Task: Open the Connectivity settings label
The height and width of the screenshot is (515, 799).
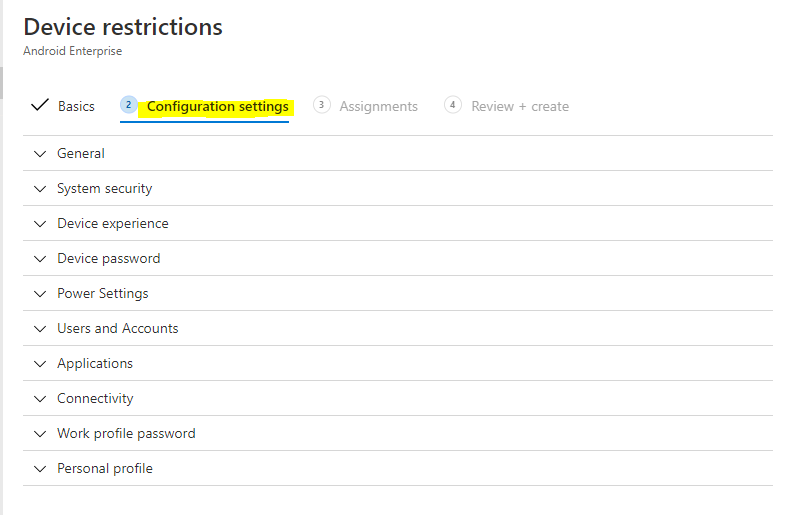Action: click(x=95, y=399)
